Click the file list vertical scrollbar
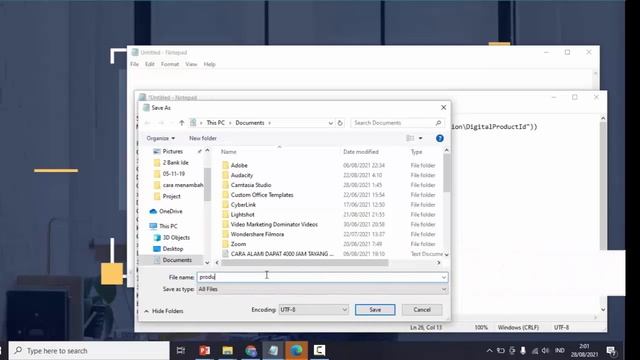The width and height of the screenshot is (640, 360). pos(447,173)
